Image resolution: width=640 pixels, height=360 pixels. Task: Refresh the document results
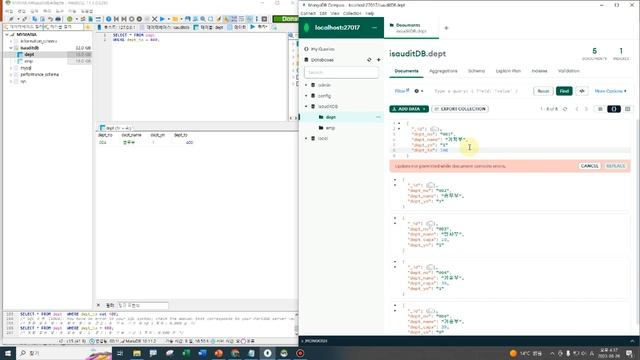pos(565,109)
